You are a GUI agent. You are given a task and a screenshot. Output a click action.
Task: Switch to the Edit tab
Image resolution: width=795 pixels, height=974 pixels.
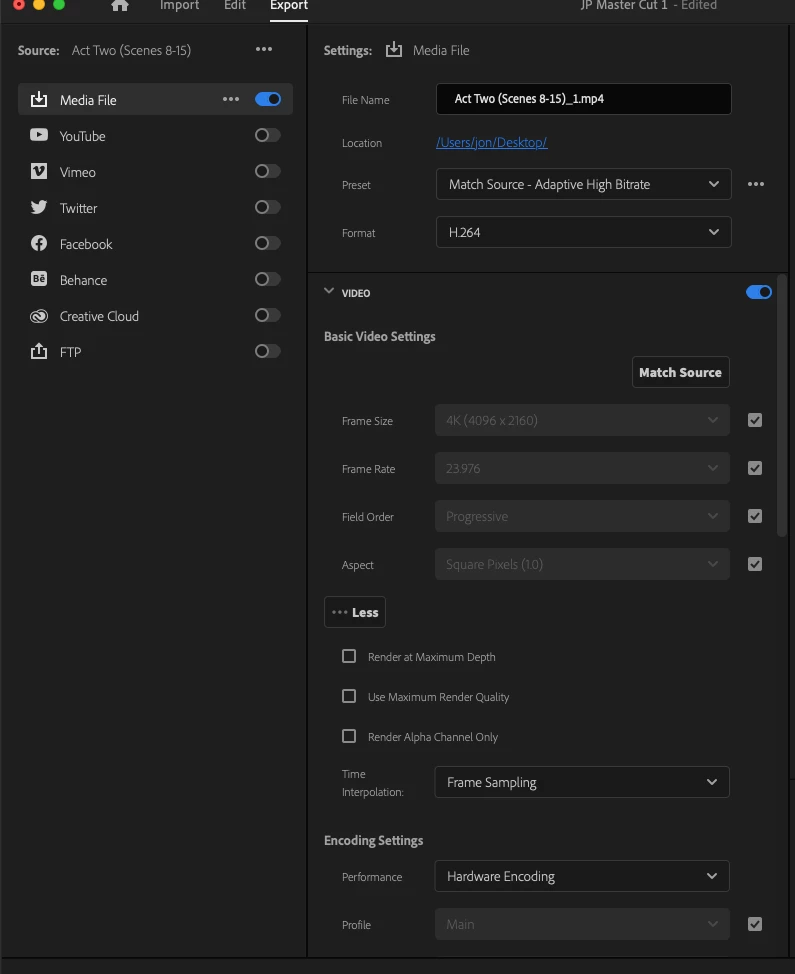tap(235, 6)
